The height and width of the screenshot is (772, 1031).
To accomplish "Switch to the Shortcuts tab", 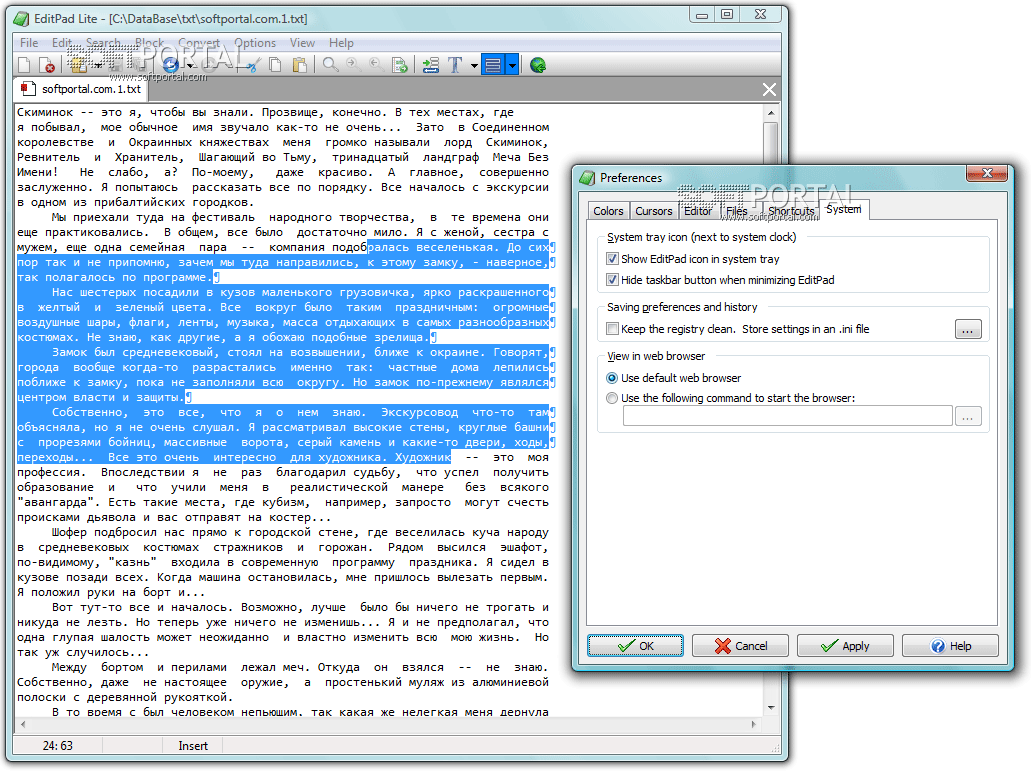I will click(x=791, y=211).
